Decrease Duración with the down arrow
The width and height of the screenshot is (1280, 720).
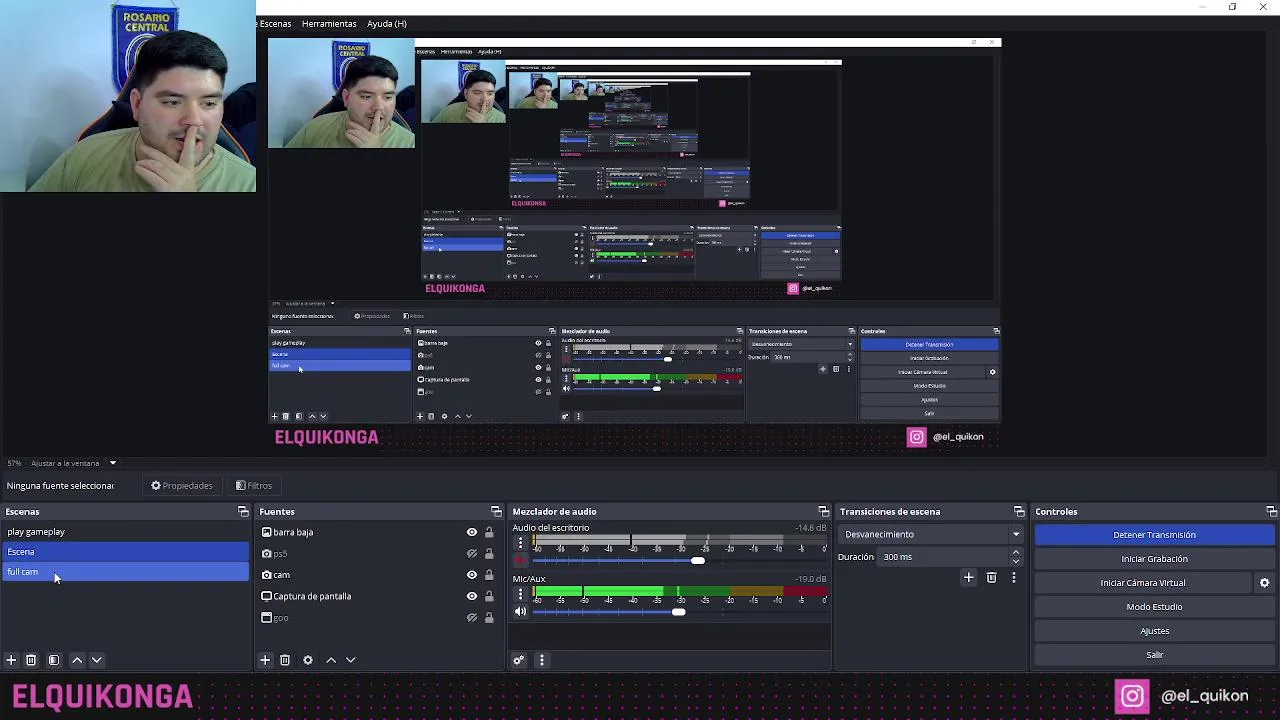1016,561
